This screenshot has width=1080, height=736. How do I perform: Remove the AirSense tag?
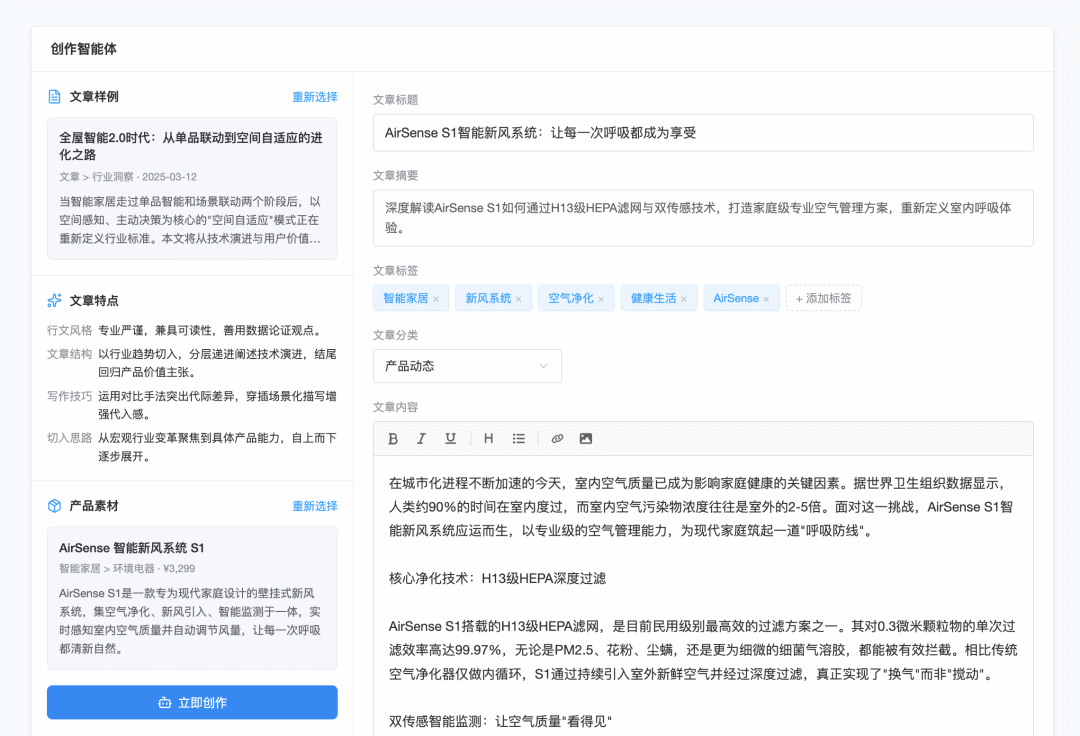pyautogui.click(x=767, y=299)
